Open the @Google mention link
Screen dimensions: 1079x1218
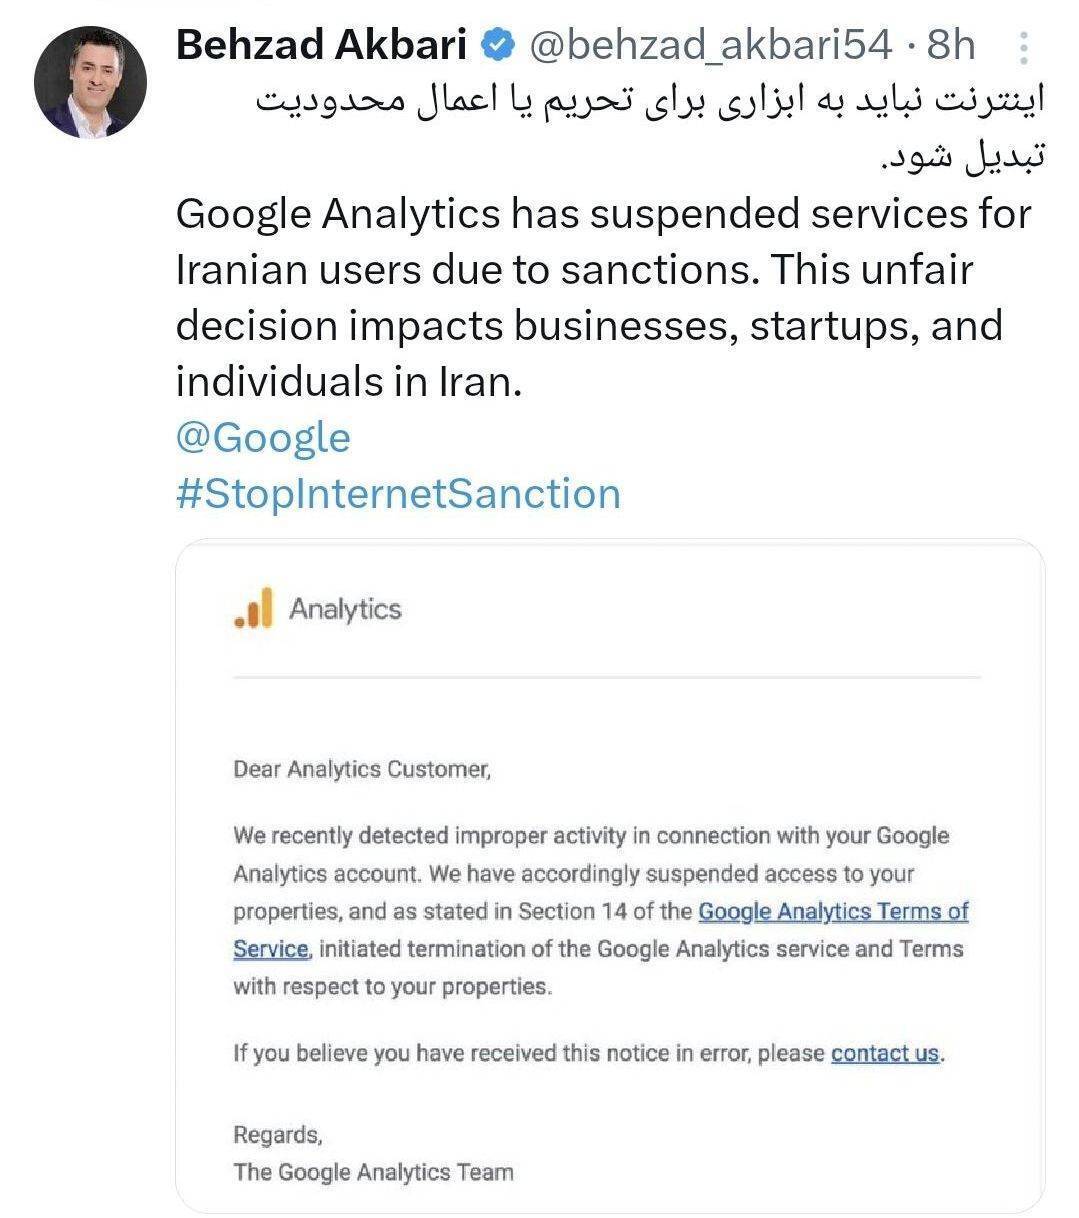262,436
